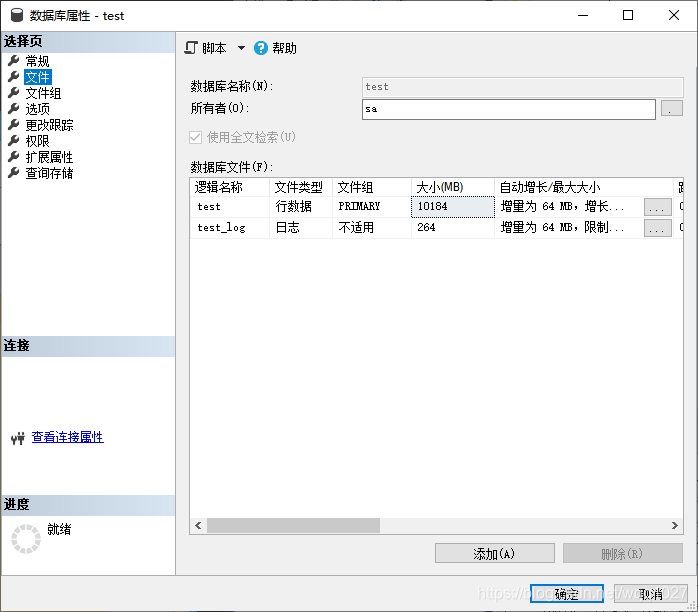Click the test_log row's autogrowth text 增量为 64 MB，限制

(562, 227)
